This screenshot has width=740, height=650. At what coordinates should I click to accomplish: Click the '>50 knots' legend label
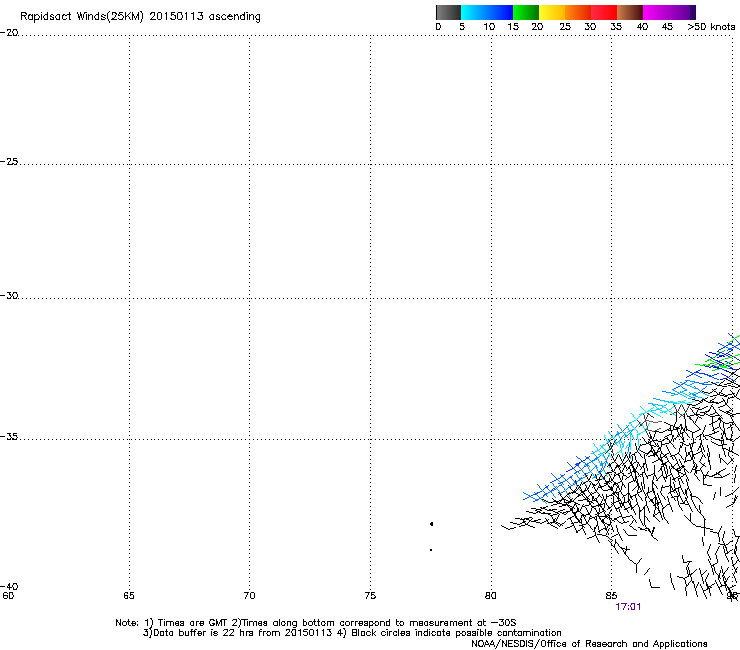click(x=711, y=27)
